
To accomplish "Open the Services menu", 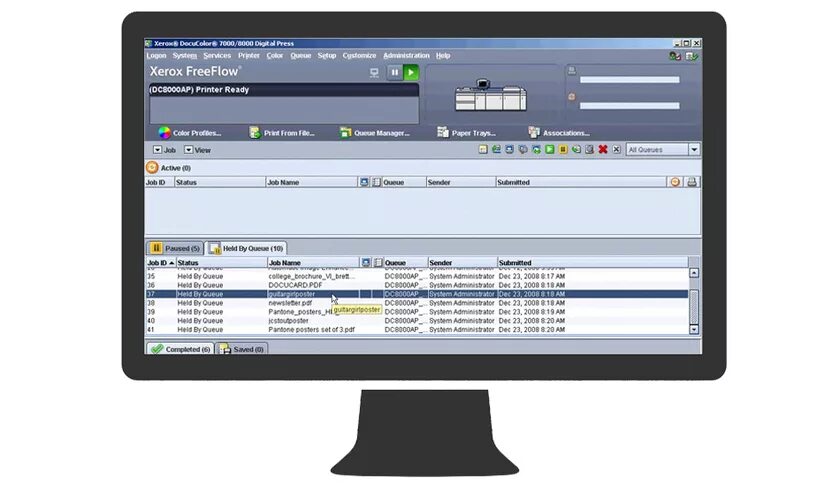I will pos(217,56).
